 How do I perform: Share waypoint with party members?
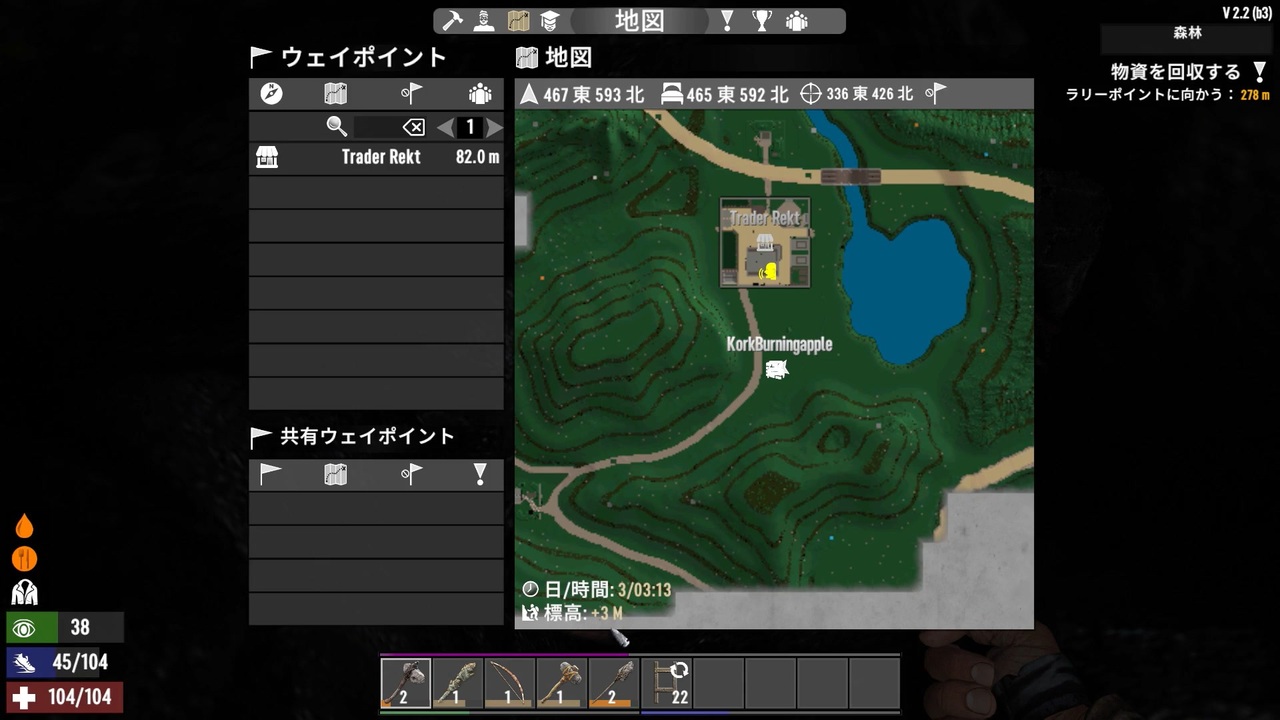[x=480, y=93]
